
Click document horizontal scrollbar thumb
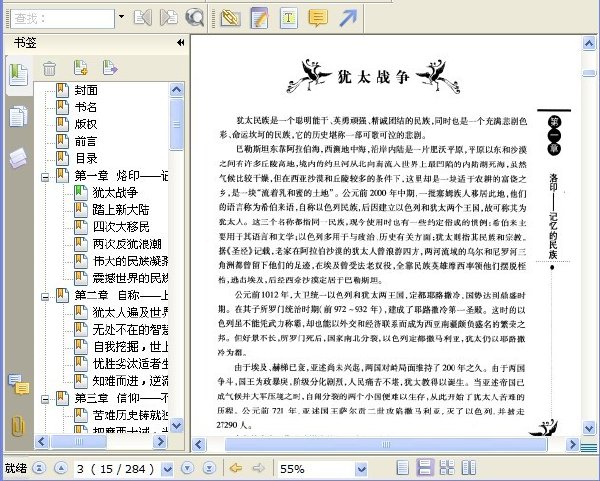(x=386, y=445)
